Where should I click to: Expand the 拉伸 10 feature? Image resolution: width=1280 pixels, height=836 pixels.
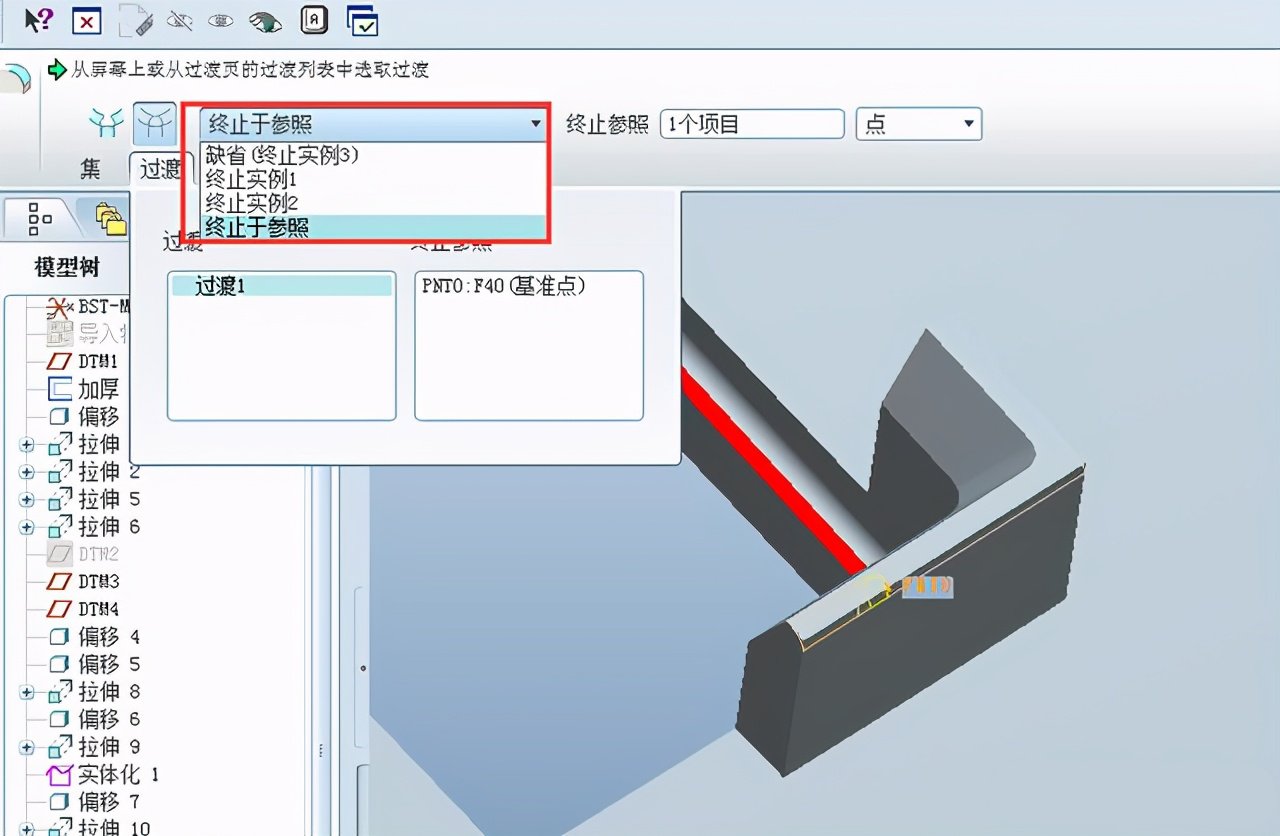coord(26,827)
